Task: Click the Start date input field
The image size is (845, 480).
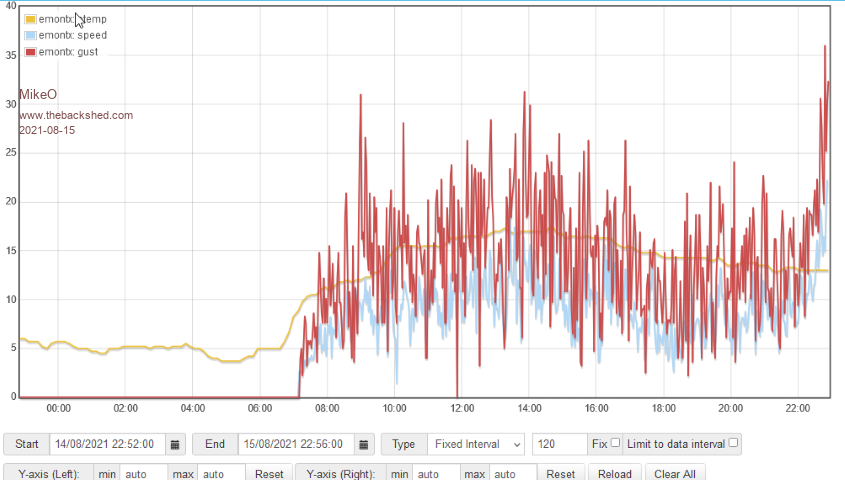Action: pyautogui.click(x=106, y=444)
